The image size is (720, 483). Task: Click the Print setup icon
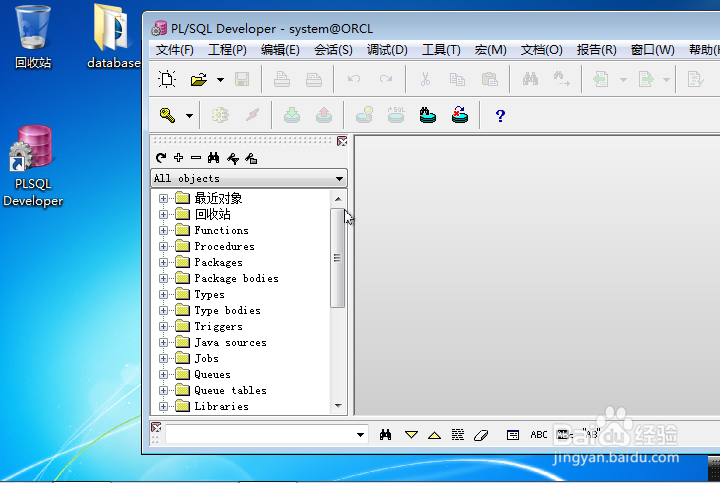click(314, 79)
